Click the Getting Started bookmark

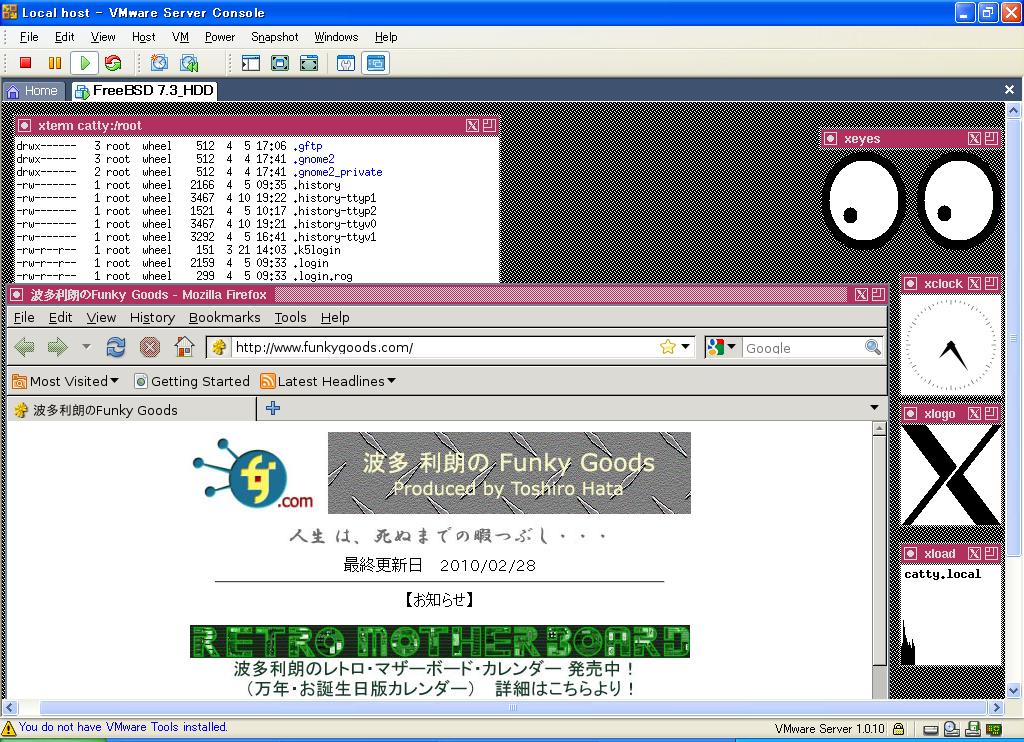click(192, 381)
